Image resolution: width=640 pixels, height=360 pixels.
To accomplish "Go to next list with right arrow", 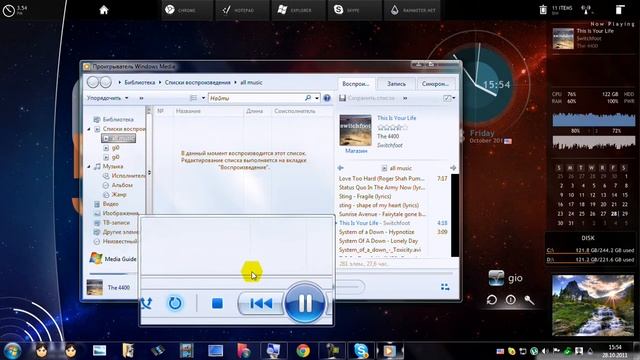I will pyautogui.click(x=453, y=168).
